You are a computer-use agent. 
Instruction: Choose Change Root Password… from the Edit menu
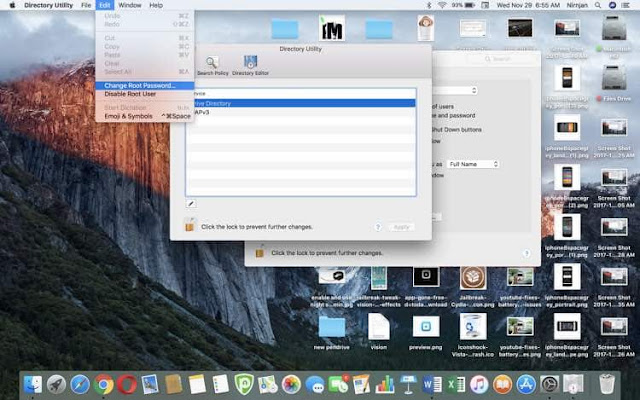(x=144, y=85)
